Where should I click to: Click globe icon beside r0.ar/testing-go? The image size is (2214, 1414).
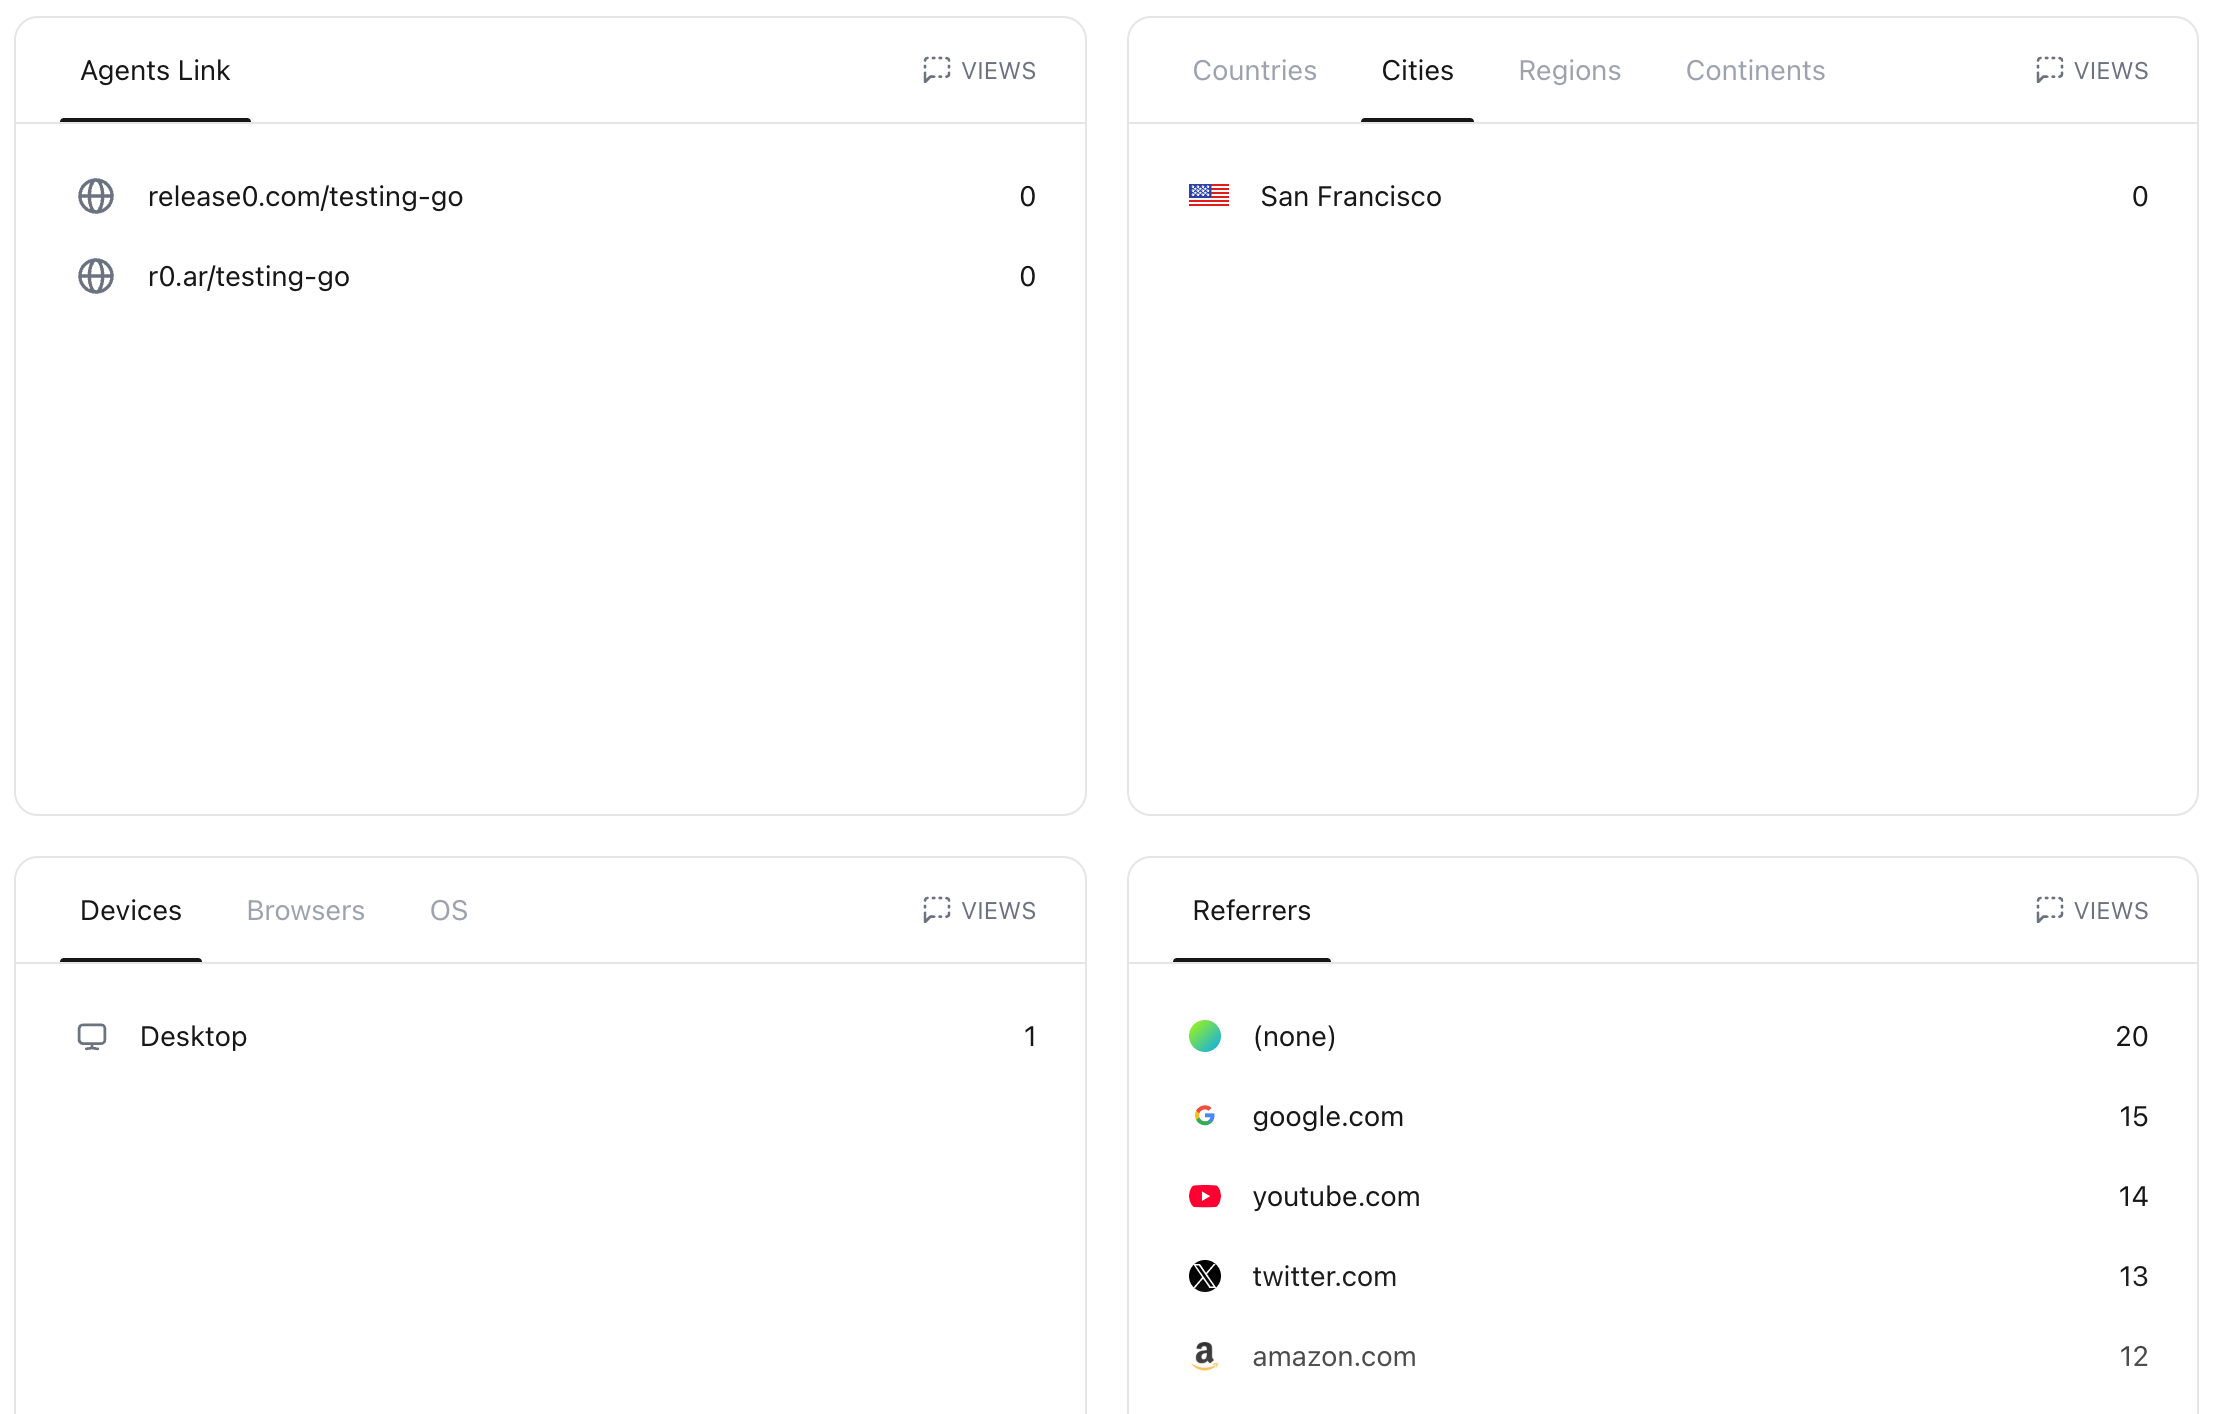click(96, 276)
